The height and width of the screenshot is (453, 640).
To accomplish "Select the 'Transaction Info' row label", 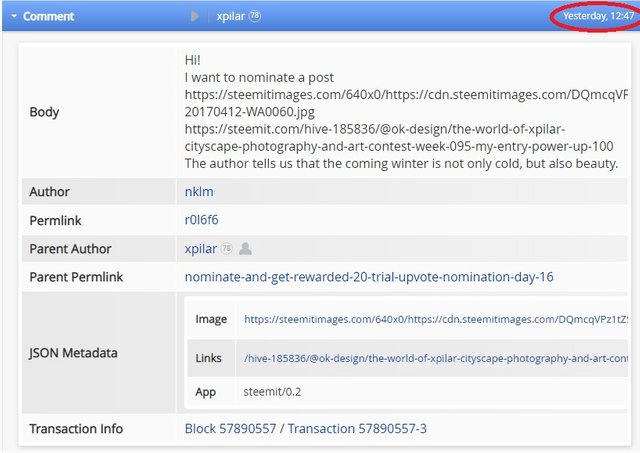I will tap(76, 429).
